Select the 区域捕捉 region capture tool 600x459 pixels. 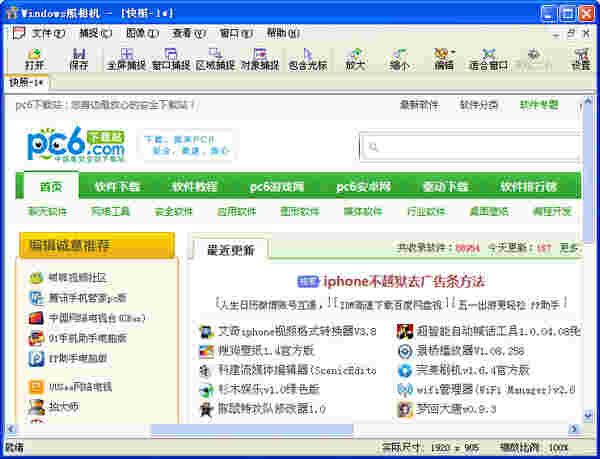(x=215, y=59)
